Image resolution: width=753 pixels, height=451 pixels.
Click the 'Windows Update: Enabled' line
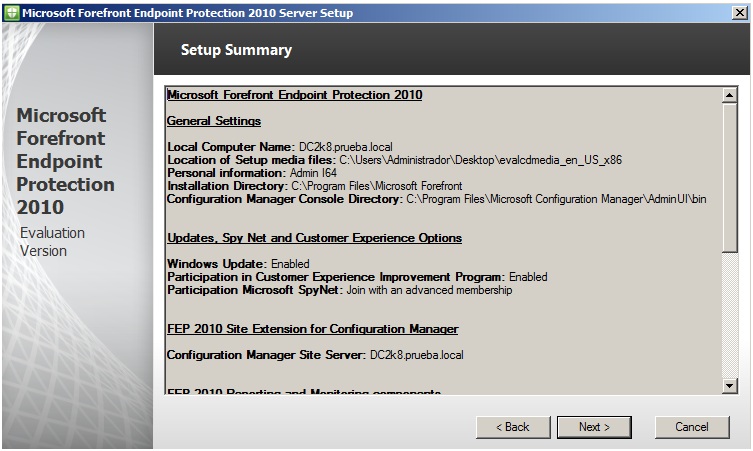(238, 264)
